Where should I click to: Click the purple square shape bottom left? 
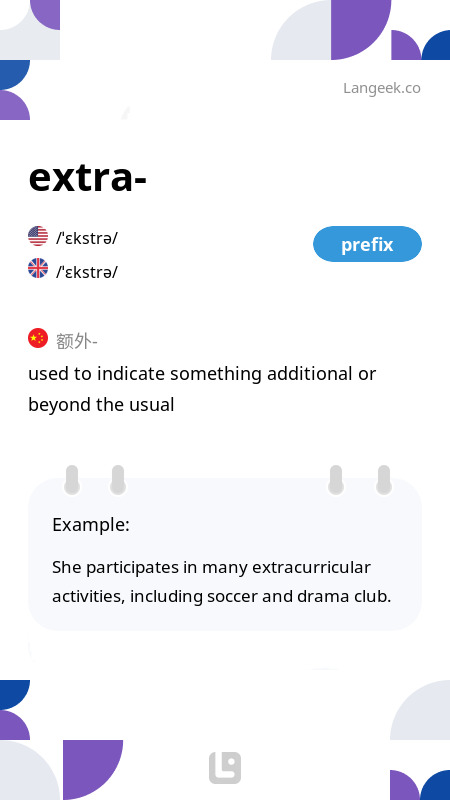point(93,770)
